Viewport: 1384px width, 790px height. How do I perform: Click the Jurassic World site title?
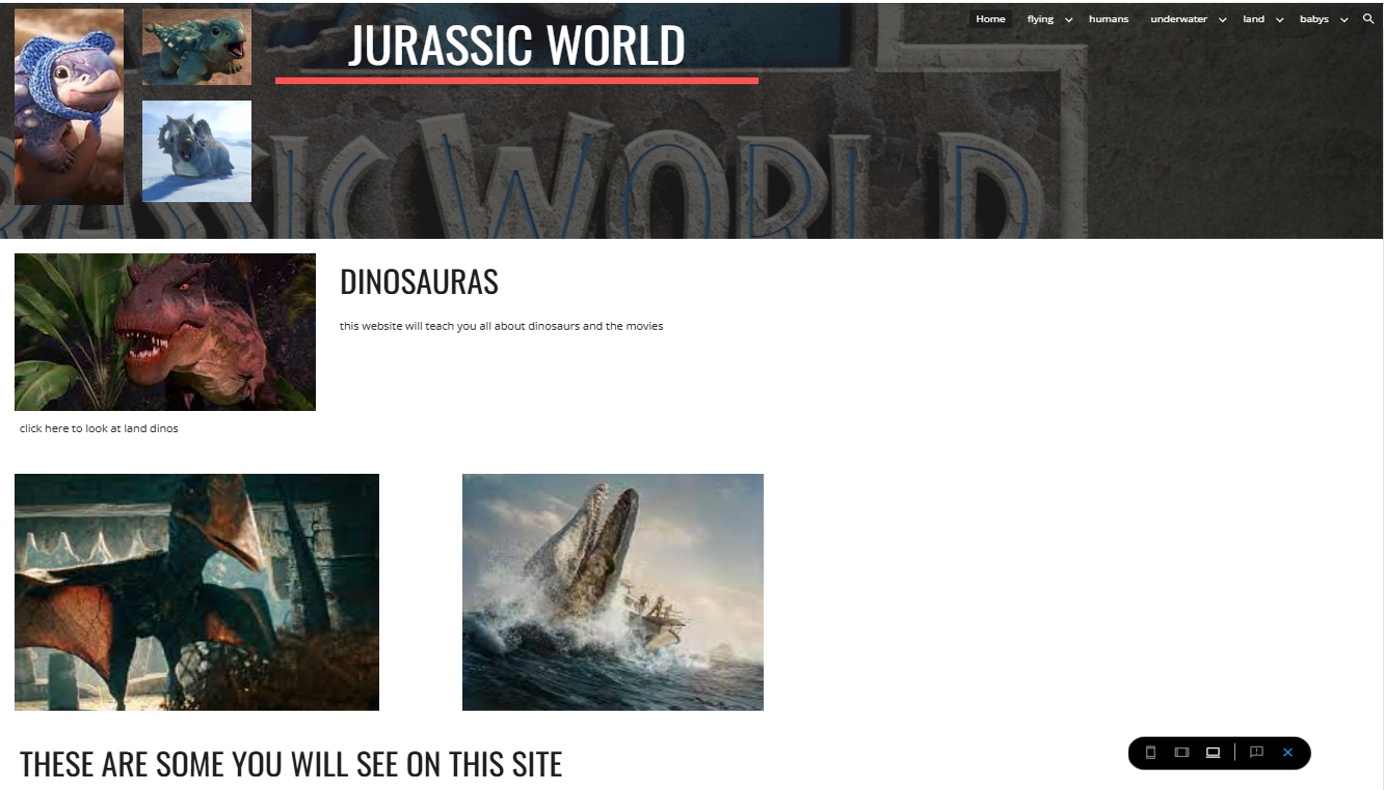click(x=516, y=45)
